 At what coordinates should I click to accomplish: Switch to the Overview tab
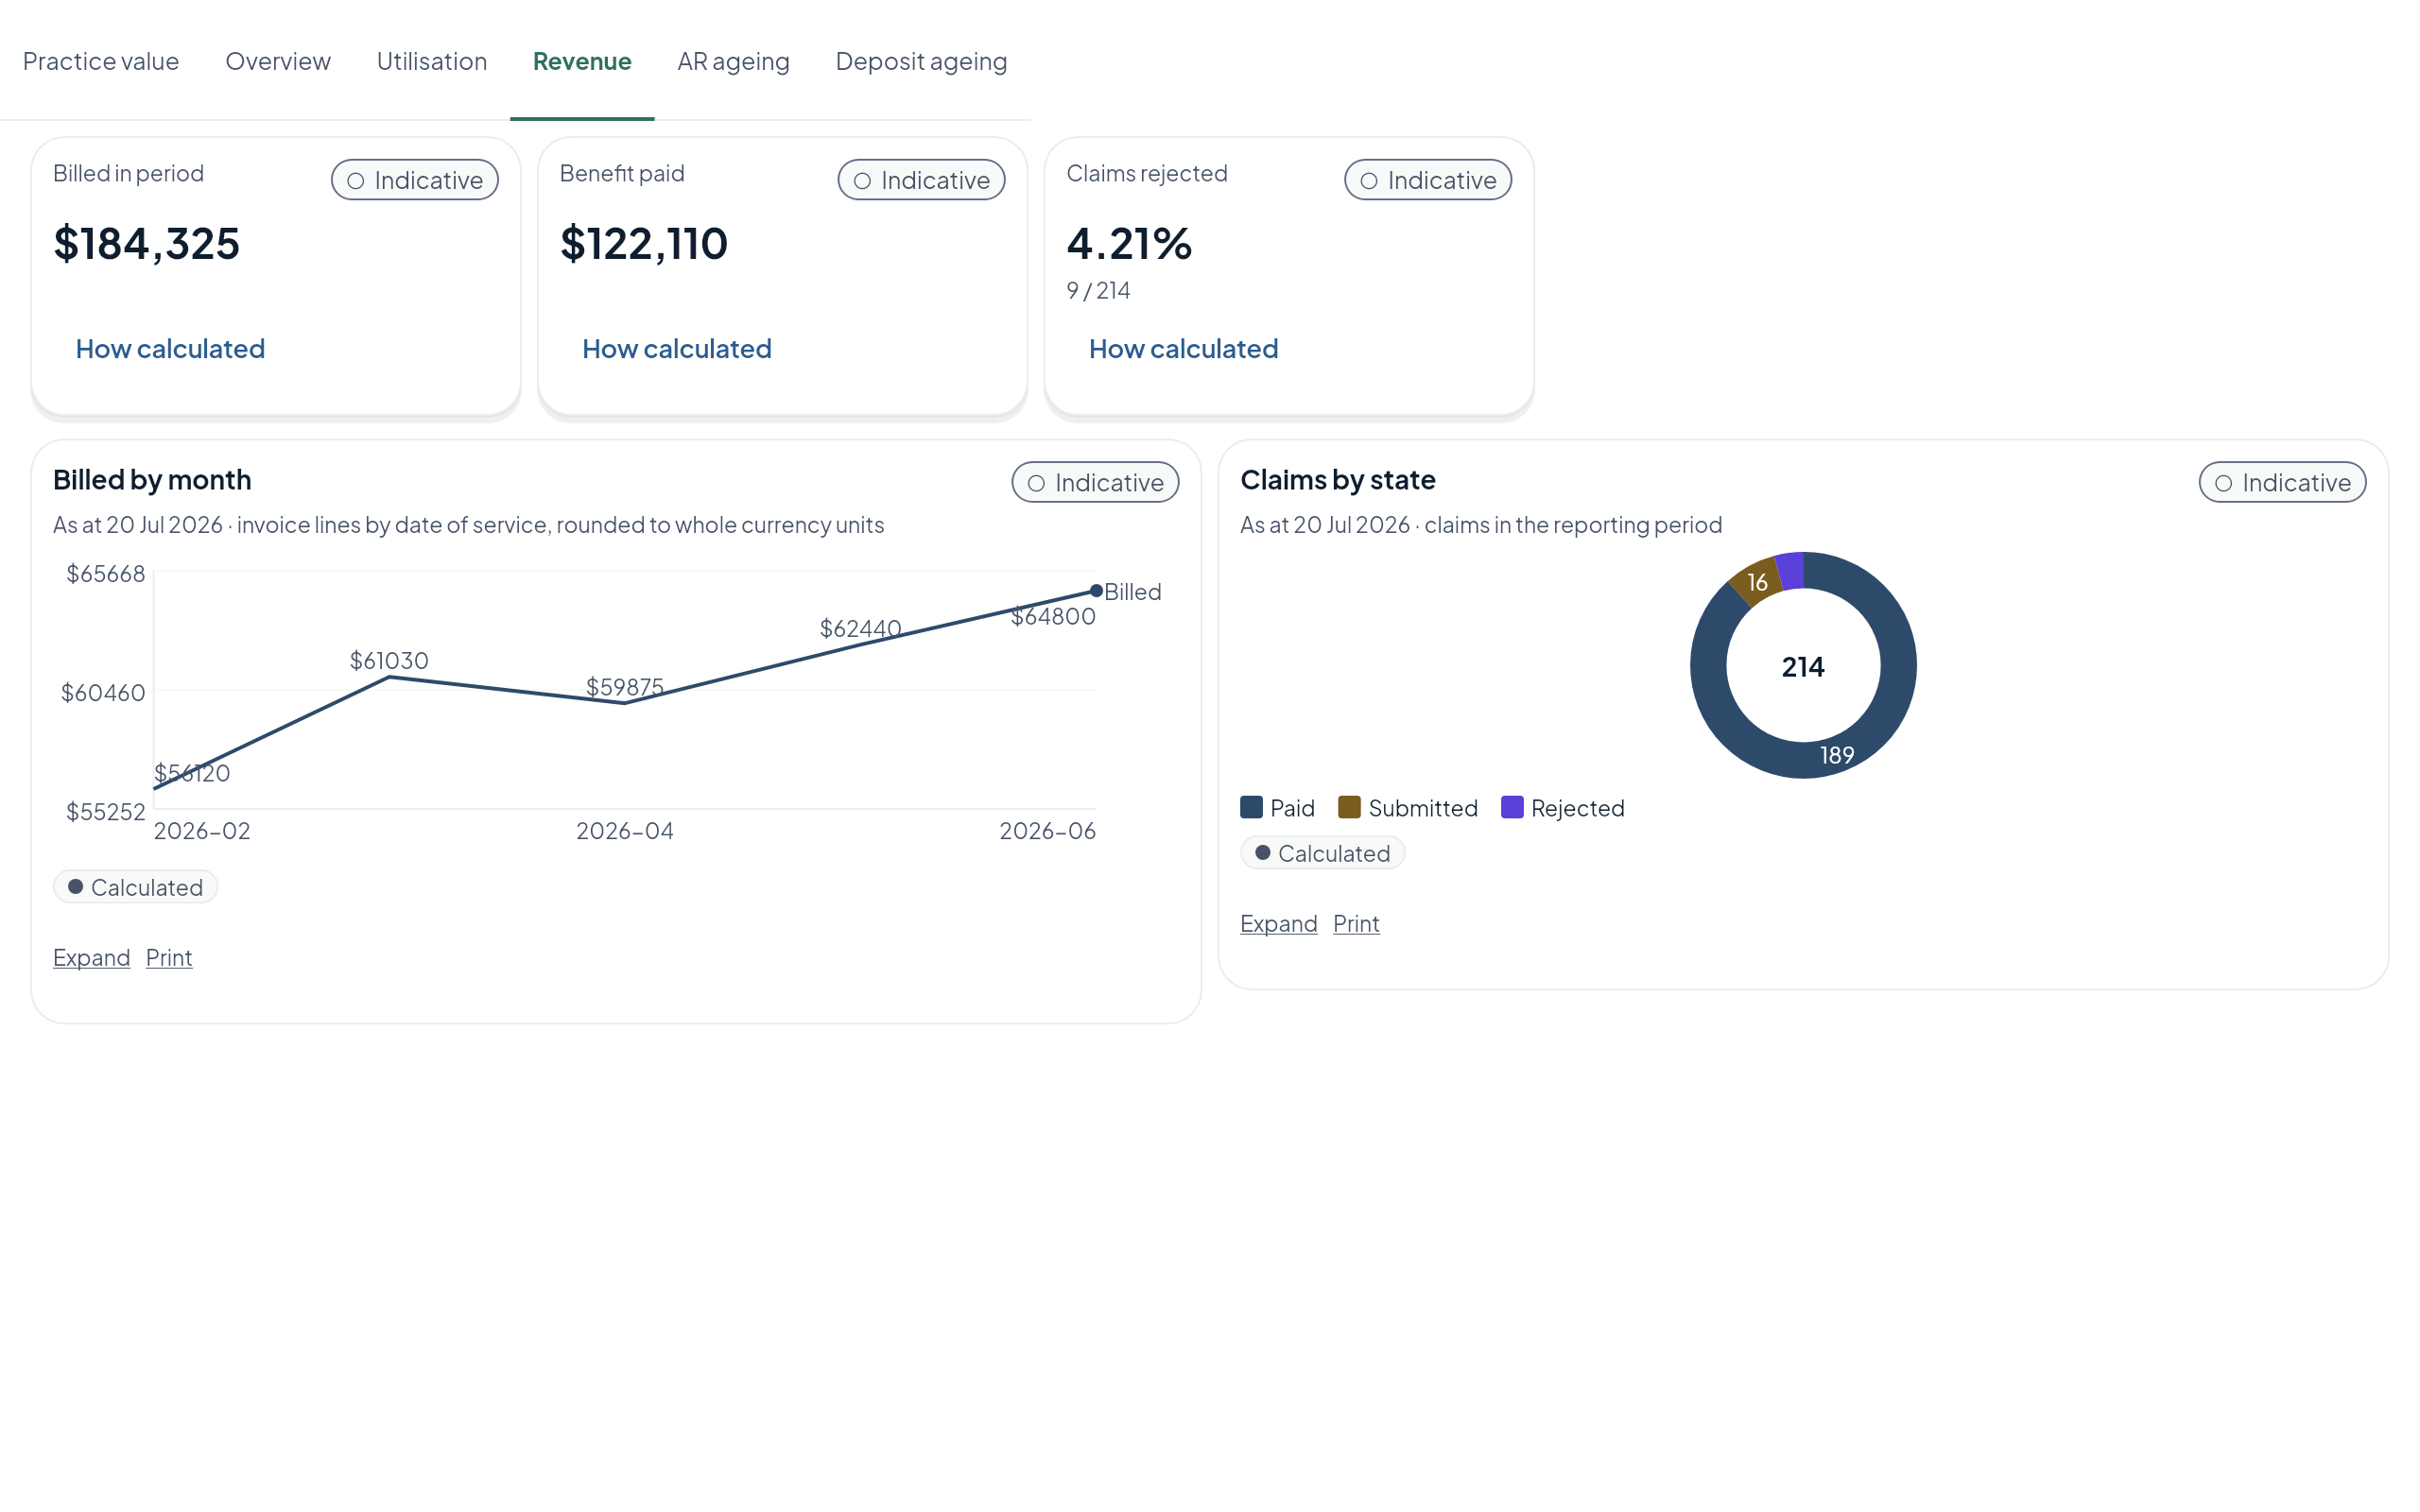click(x=278, y=61)
